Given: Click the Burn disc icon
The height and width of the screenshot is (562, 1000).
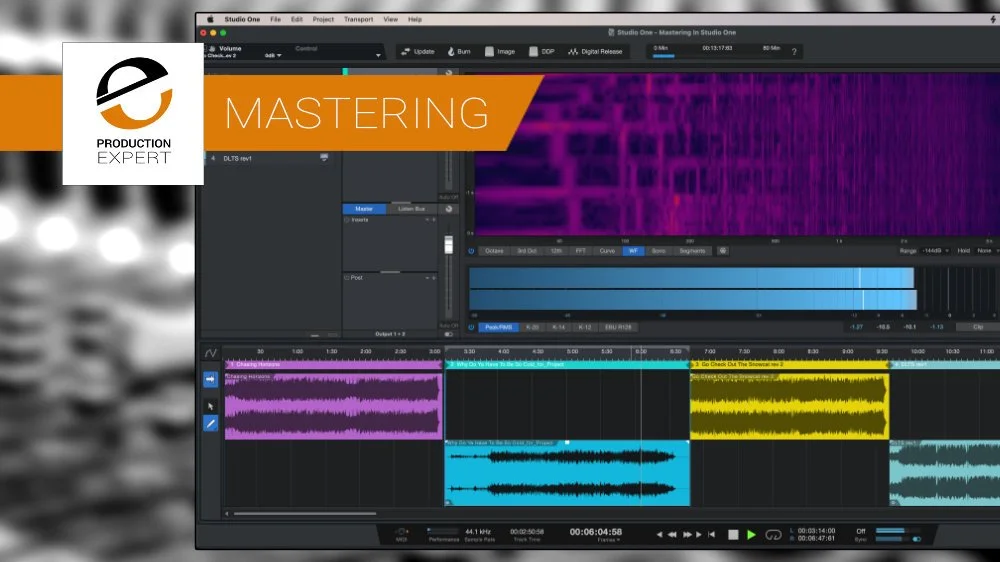Looking at the screenshot, I should pos(450,52).
